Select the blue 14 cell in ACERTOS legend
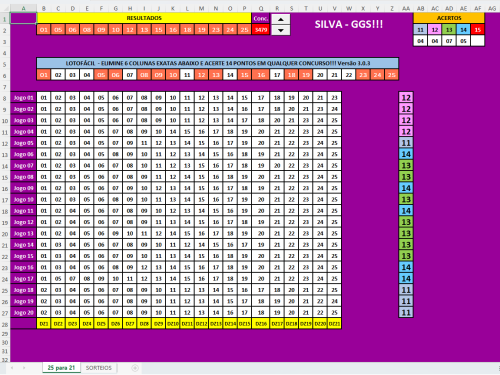Screen dimensions: 500x375 pyautogui.click(x=463, y=30)
